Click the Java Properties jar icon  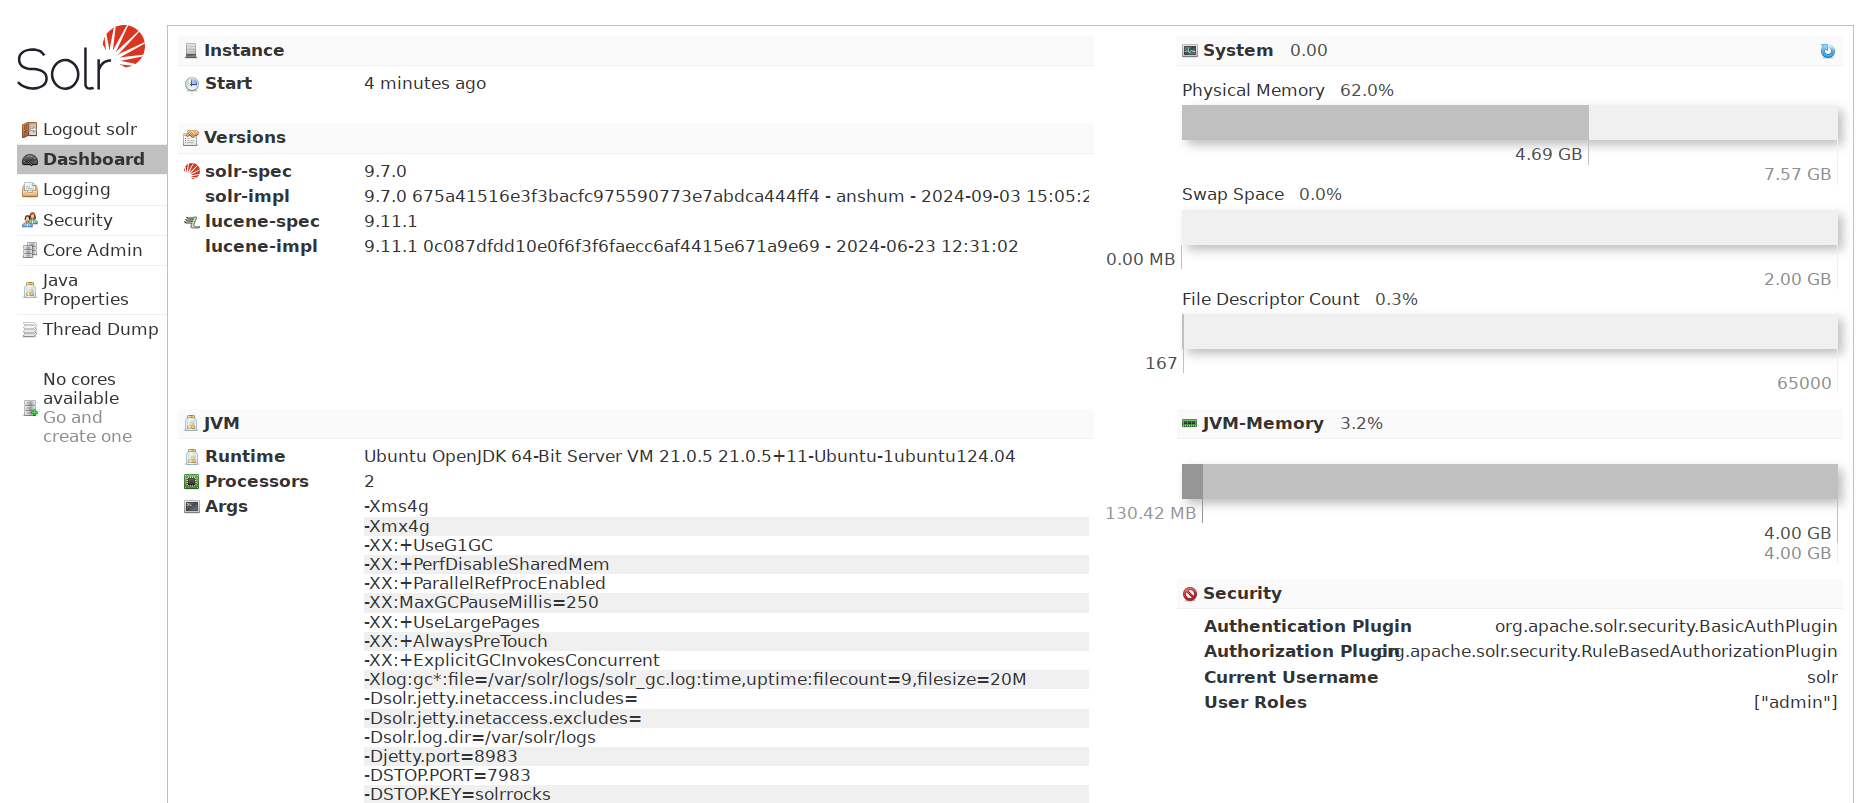[x=29, y=289]
